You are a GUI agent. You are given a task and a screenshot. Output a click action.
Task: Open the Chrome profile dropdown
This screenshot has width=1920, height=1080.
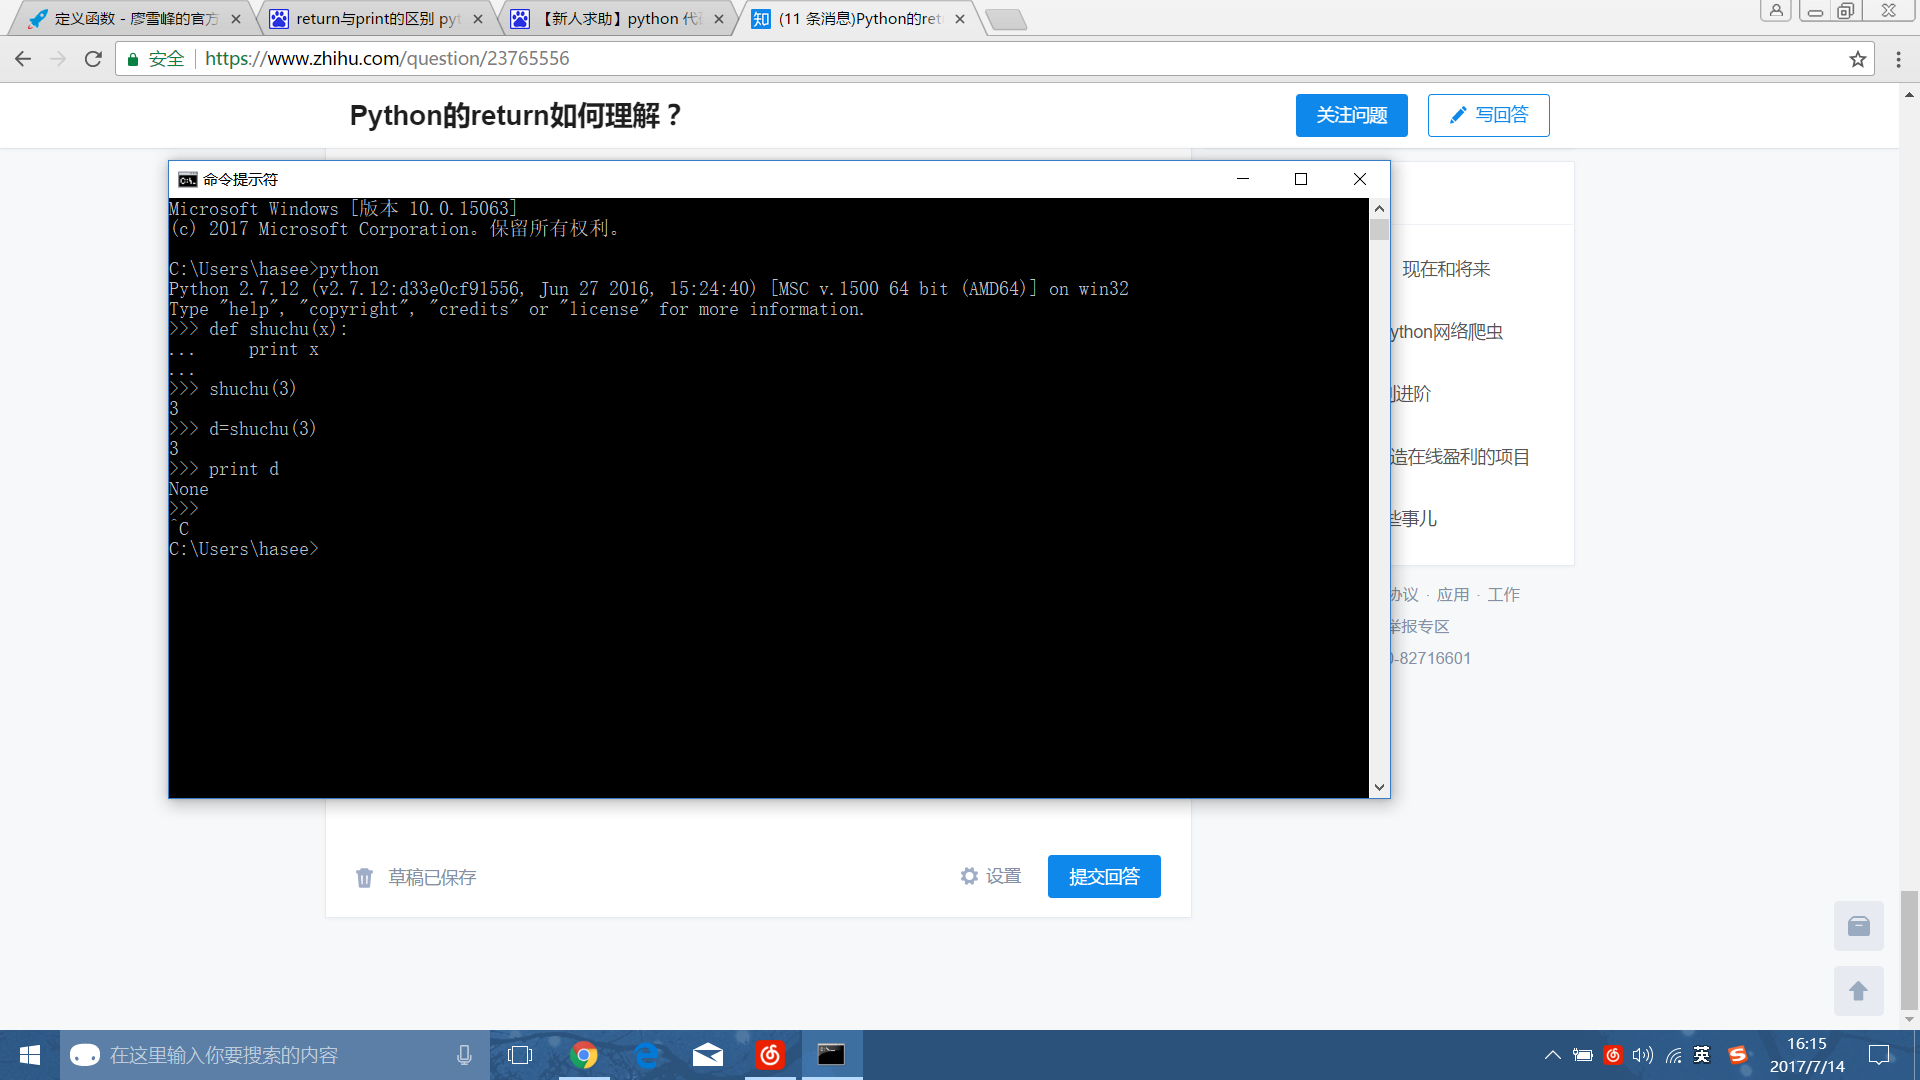pos(1776,10)
